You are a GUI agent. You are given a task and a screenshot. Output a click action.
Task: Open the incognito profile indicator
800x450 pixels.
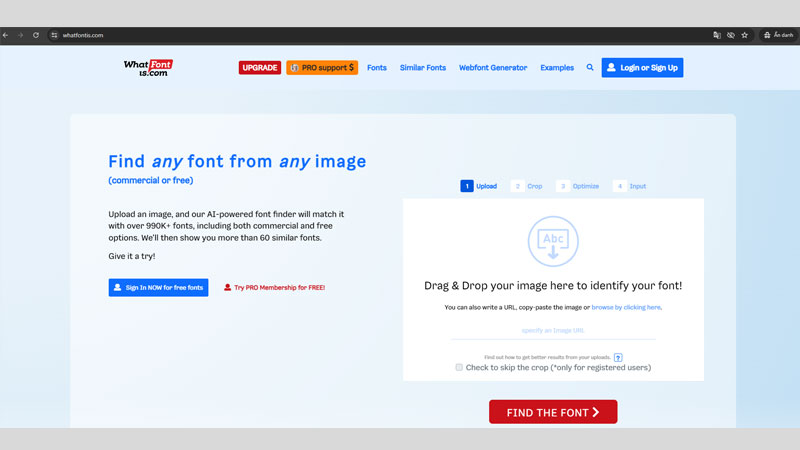[779, 35]
